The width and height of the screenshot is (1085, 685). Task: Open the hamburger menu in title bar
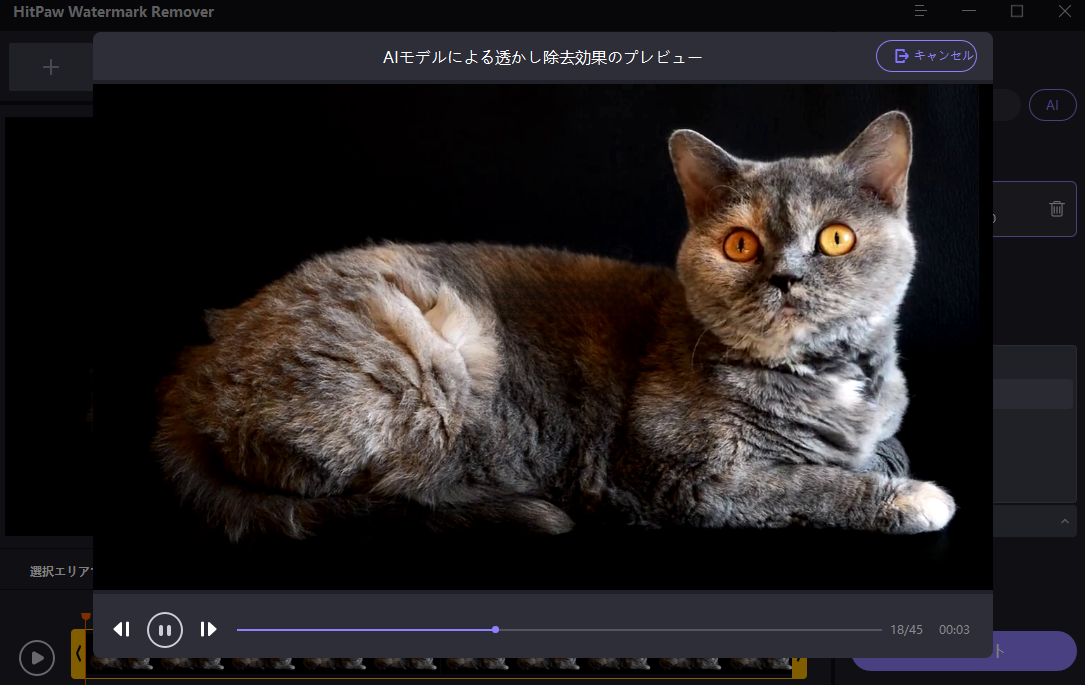tap(921, 11)
